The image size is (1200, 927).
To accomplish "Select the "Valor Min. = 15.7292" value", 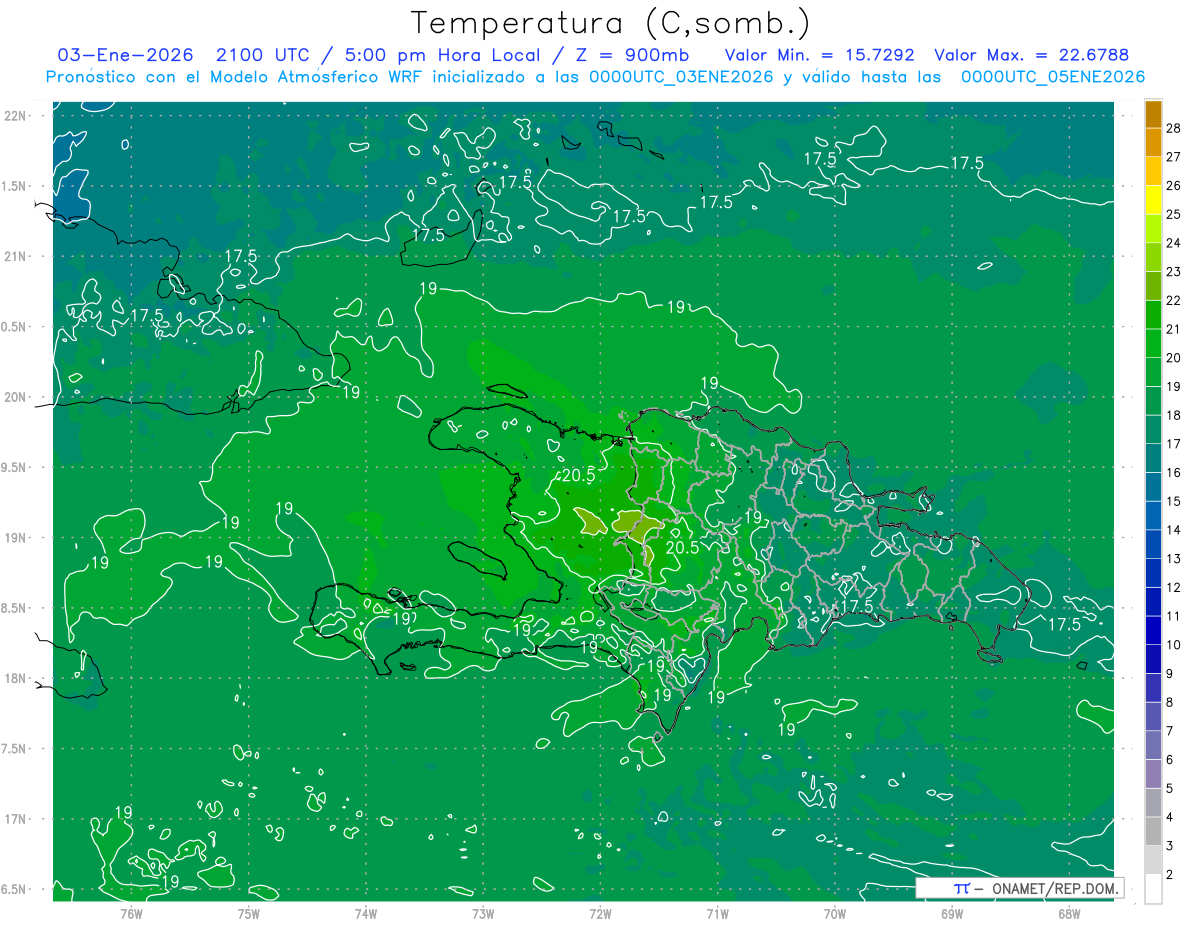I will pyautogui.click(x=819, y=55).
